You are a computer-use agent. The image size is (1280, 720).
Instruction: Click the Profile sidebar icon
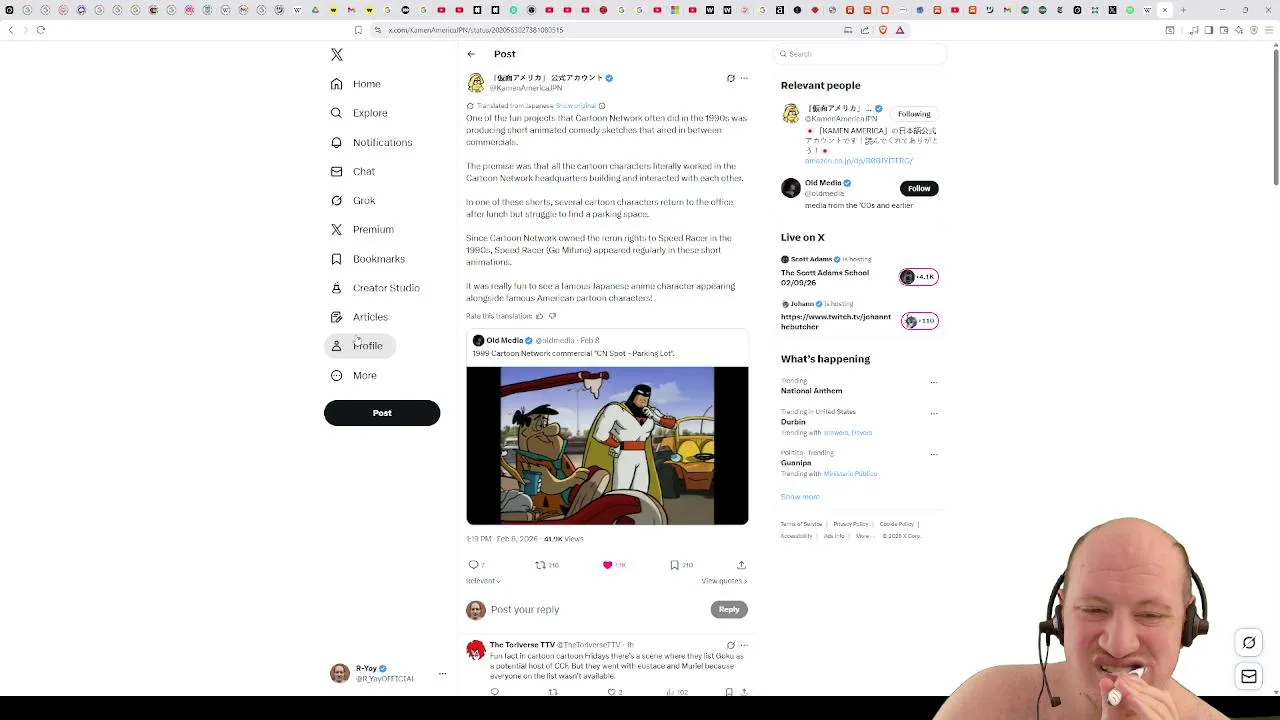click(x=336, y=346)
